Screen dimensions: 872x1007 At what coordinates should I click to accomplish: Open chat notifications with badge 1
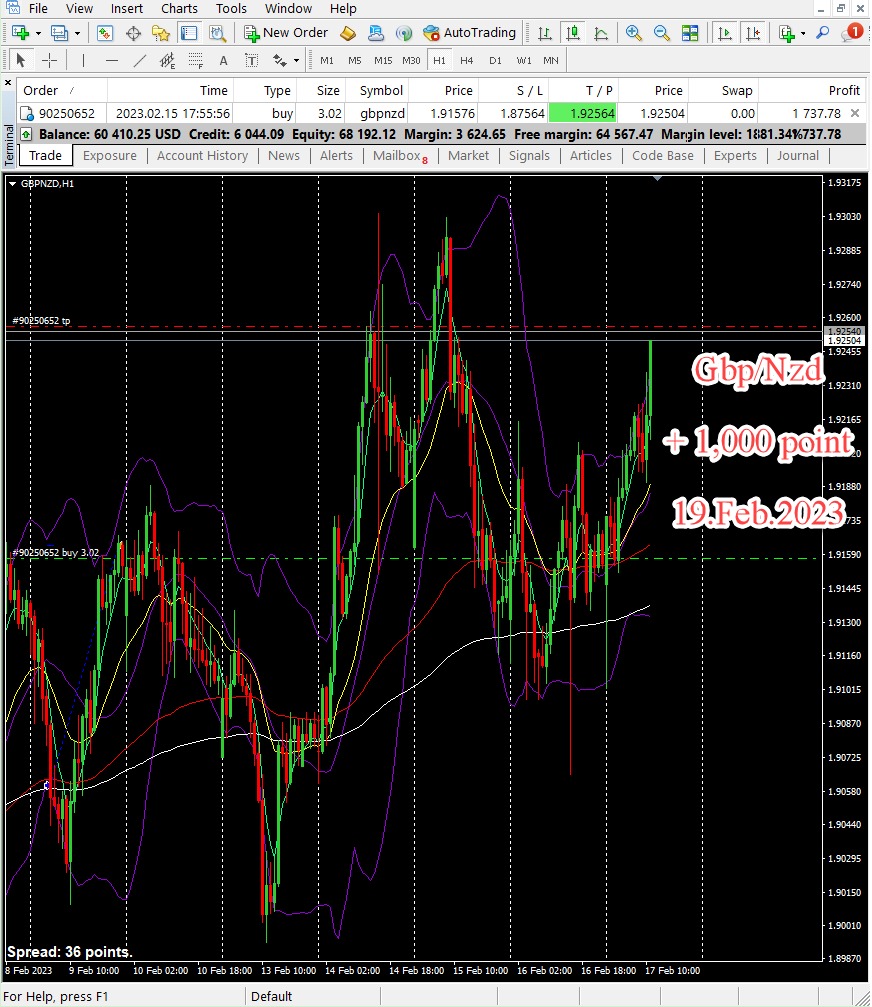851,32
